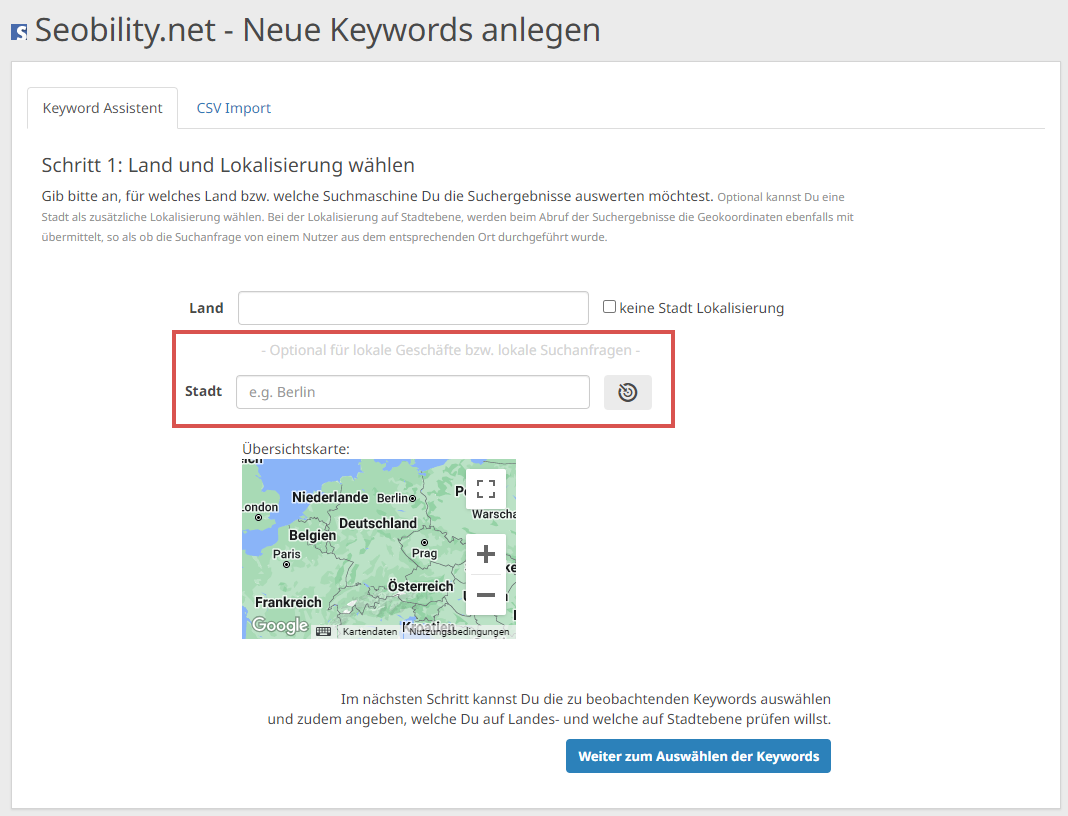Click page title Seobility.net - Neue Keywords anlegen
The width and height of the screenshot is (1068, 816).
317,30
